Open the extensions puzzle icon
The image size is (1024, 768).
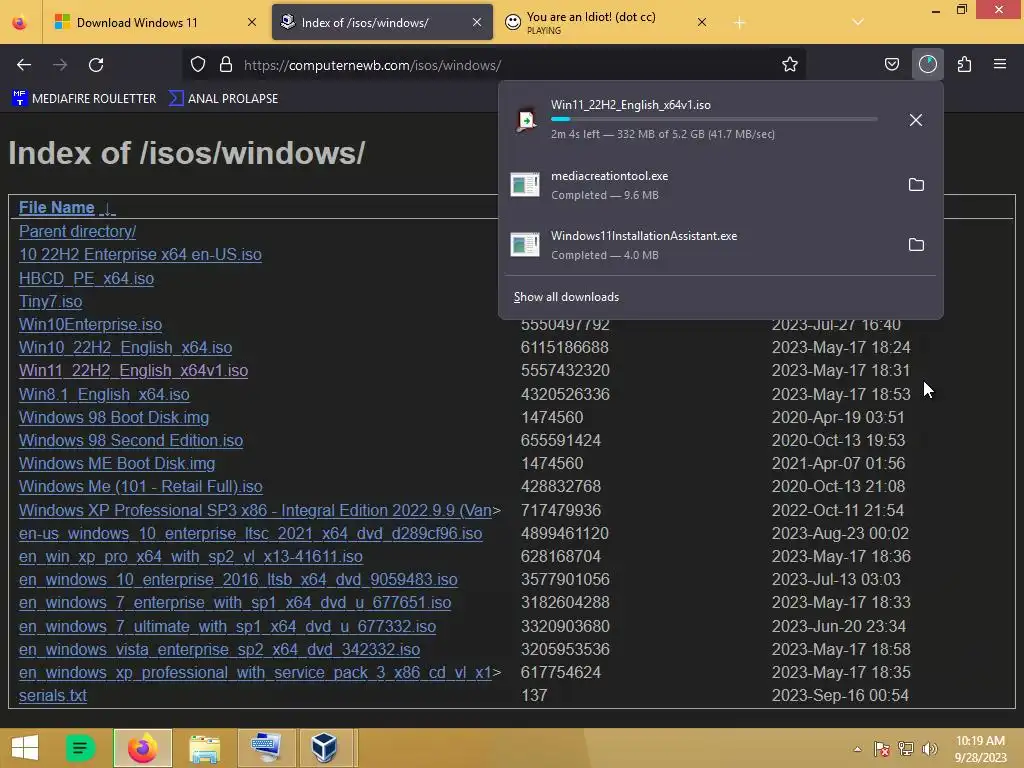pos(964,65)
